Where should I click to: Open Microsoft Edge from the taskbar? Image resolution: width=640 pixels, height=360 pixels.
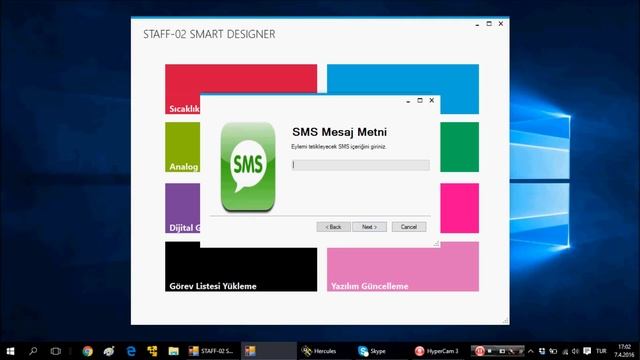click(131, 351)
